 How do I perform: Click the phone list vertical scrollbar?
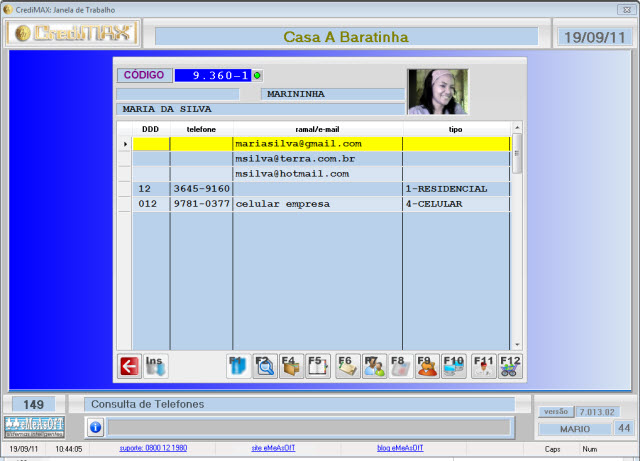click(517, 240)
